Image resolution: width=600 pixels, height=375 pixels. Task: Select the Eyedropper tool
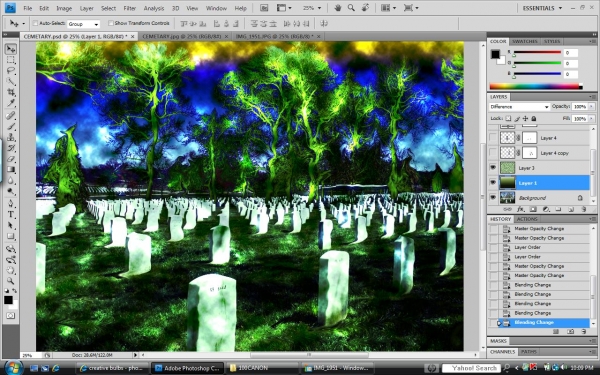coord(11,103)
